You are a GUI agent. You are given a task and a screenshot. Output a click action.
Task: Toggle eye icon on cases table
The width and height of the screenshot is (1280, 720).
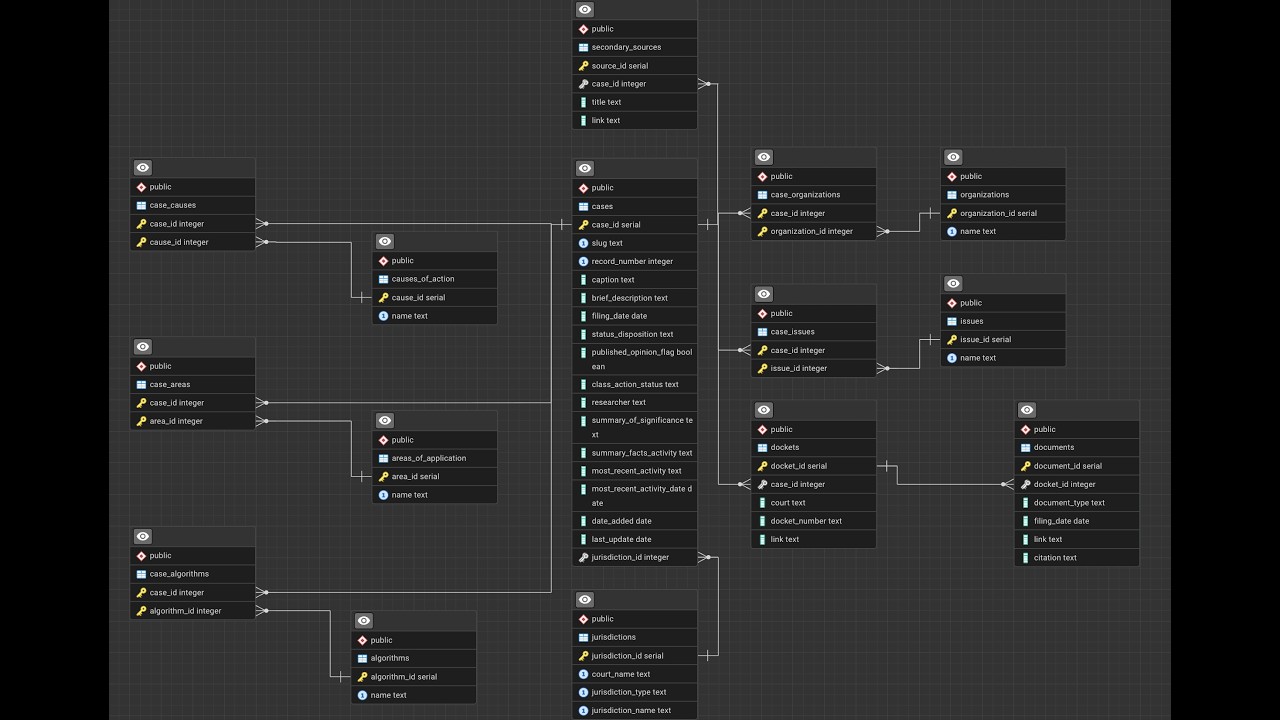585,169
